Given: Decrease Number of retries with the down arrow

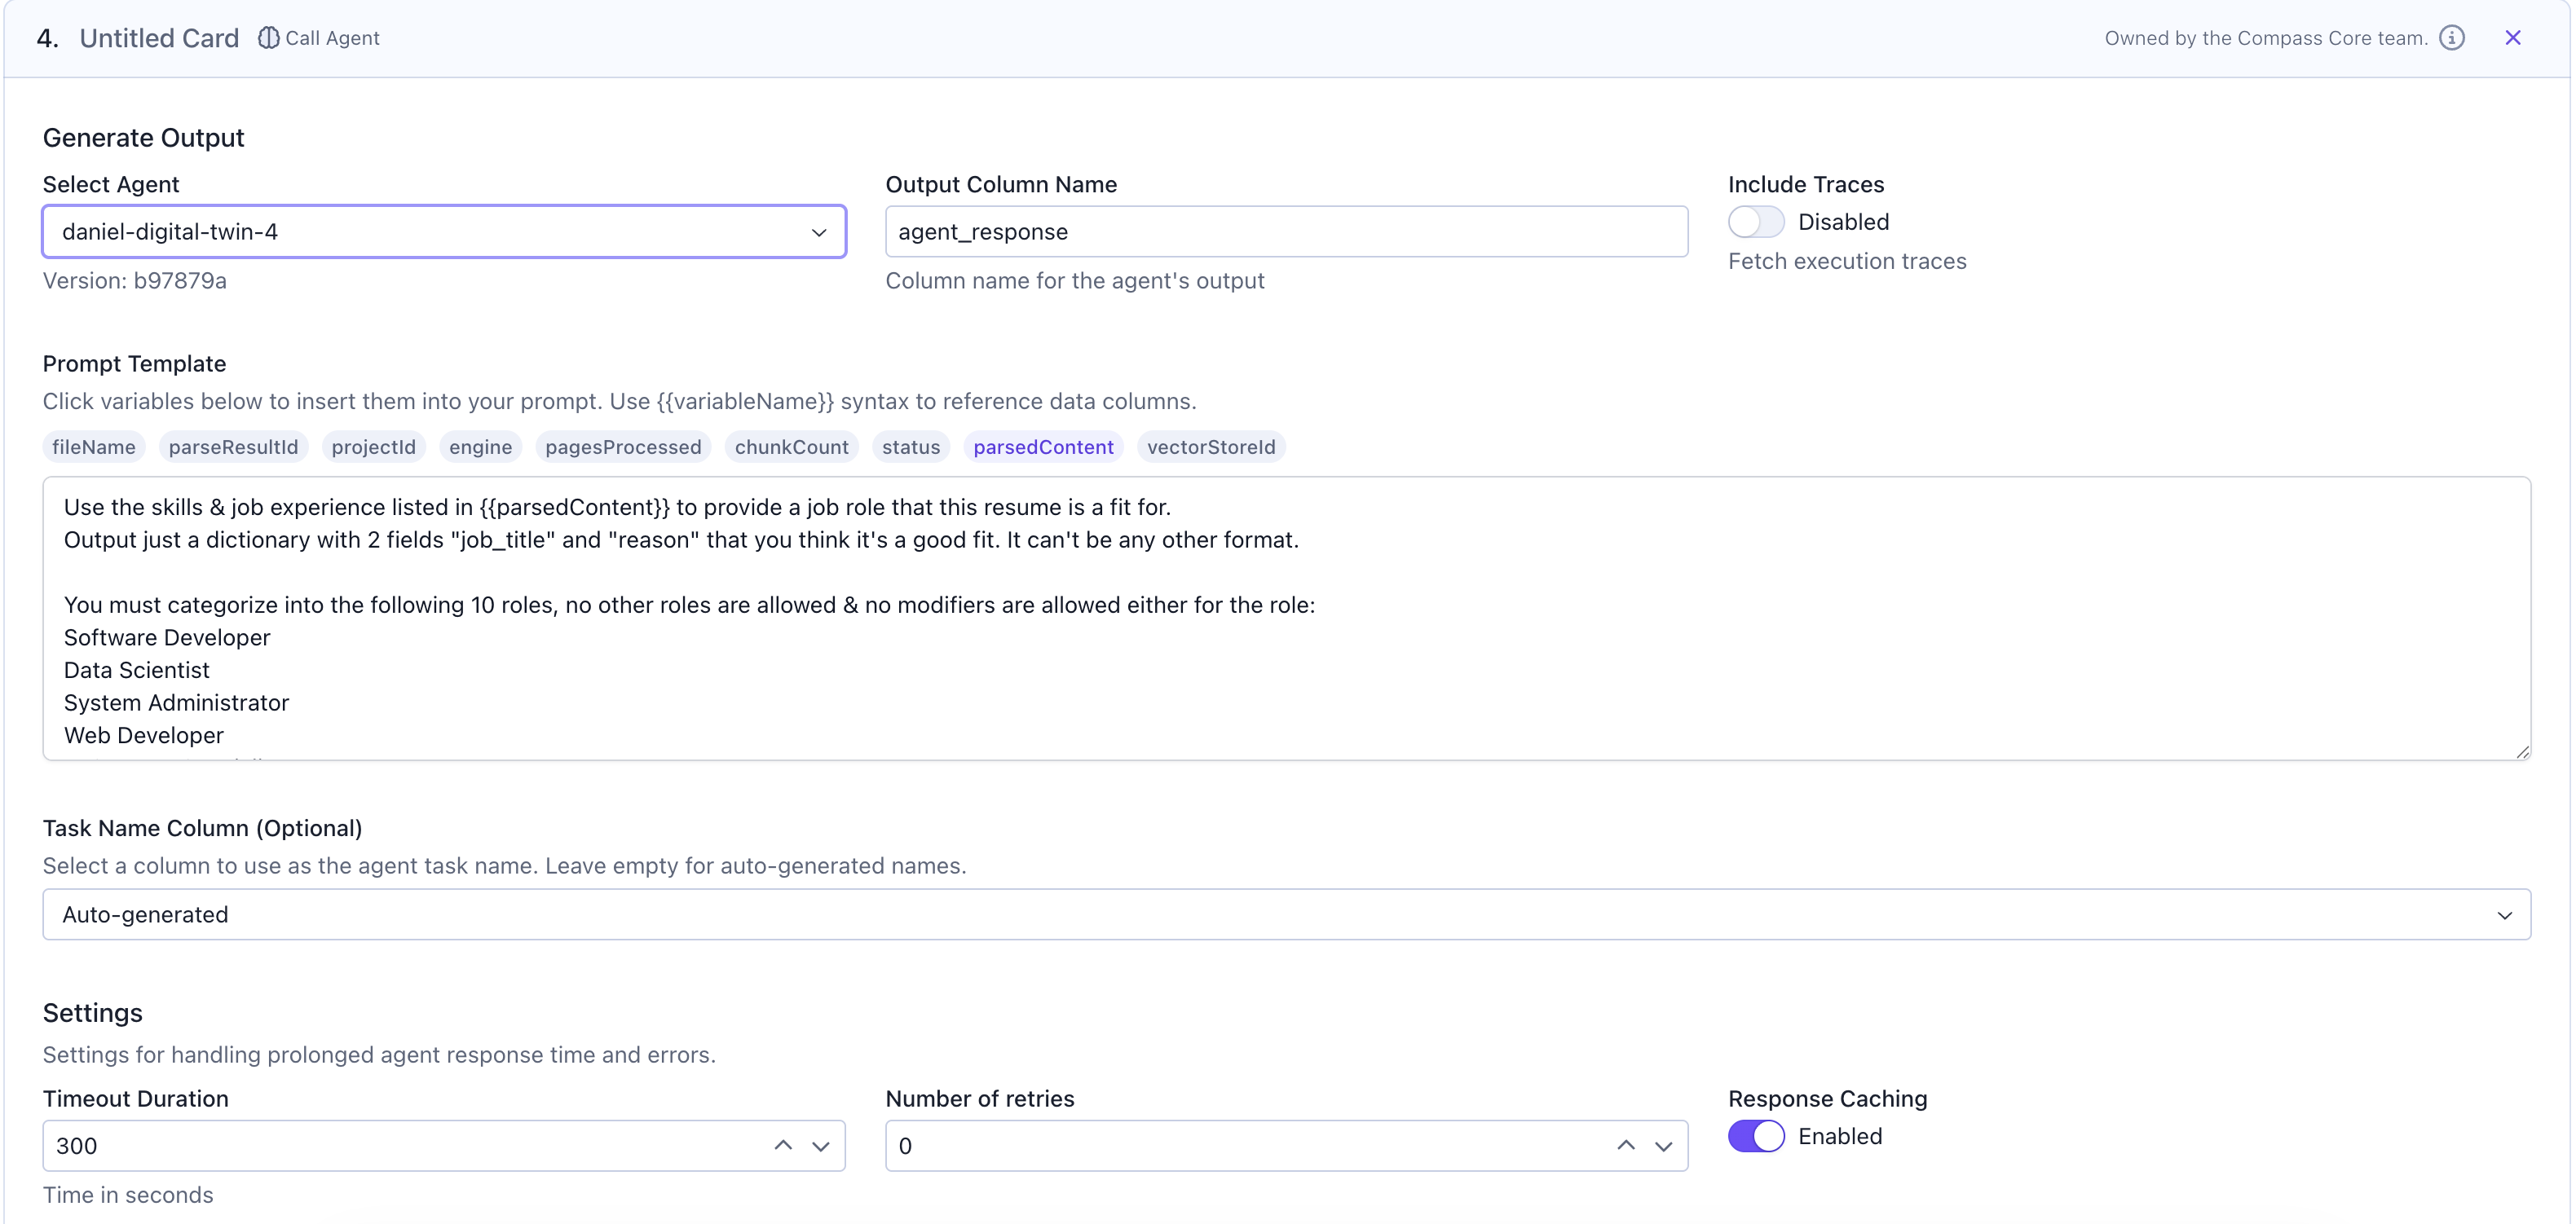Looking at the screenshot, I should [x=1663, y=1146].
